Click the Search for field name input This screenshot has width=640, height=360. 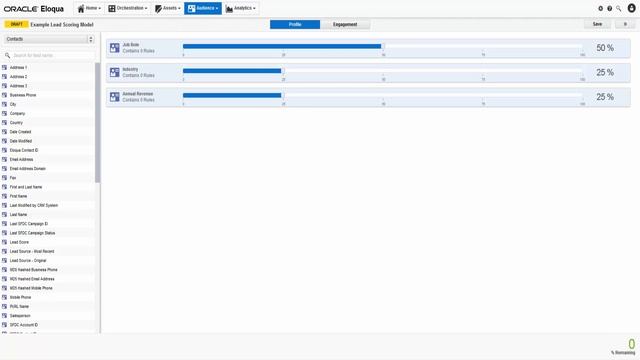(49, 55)
